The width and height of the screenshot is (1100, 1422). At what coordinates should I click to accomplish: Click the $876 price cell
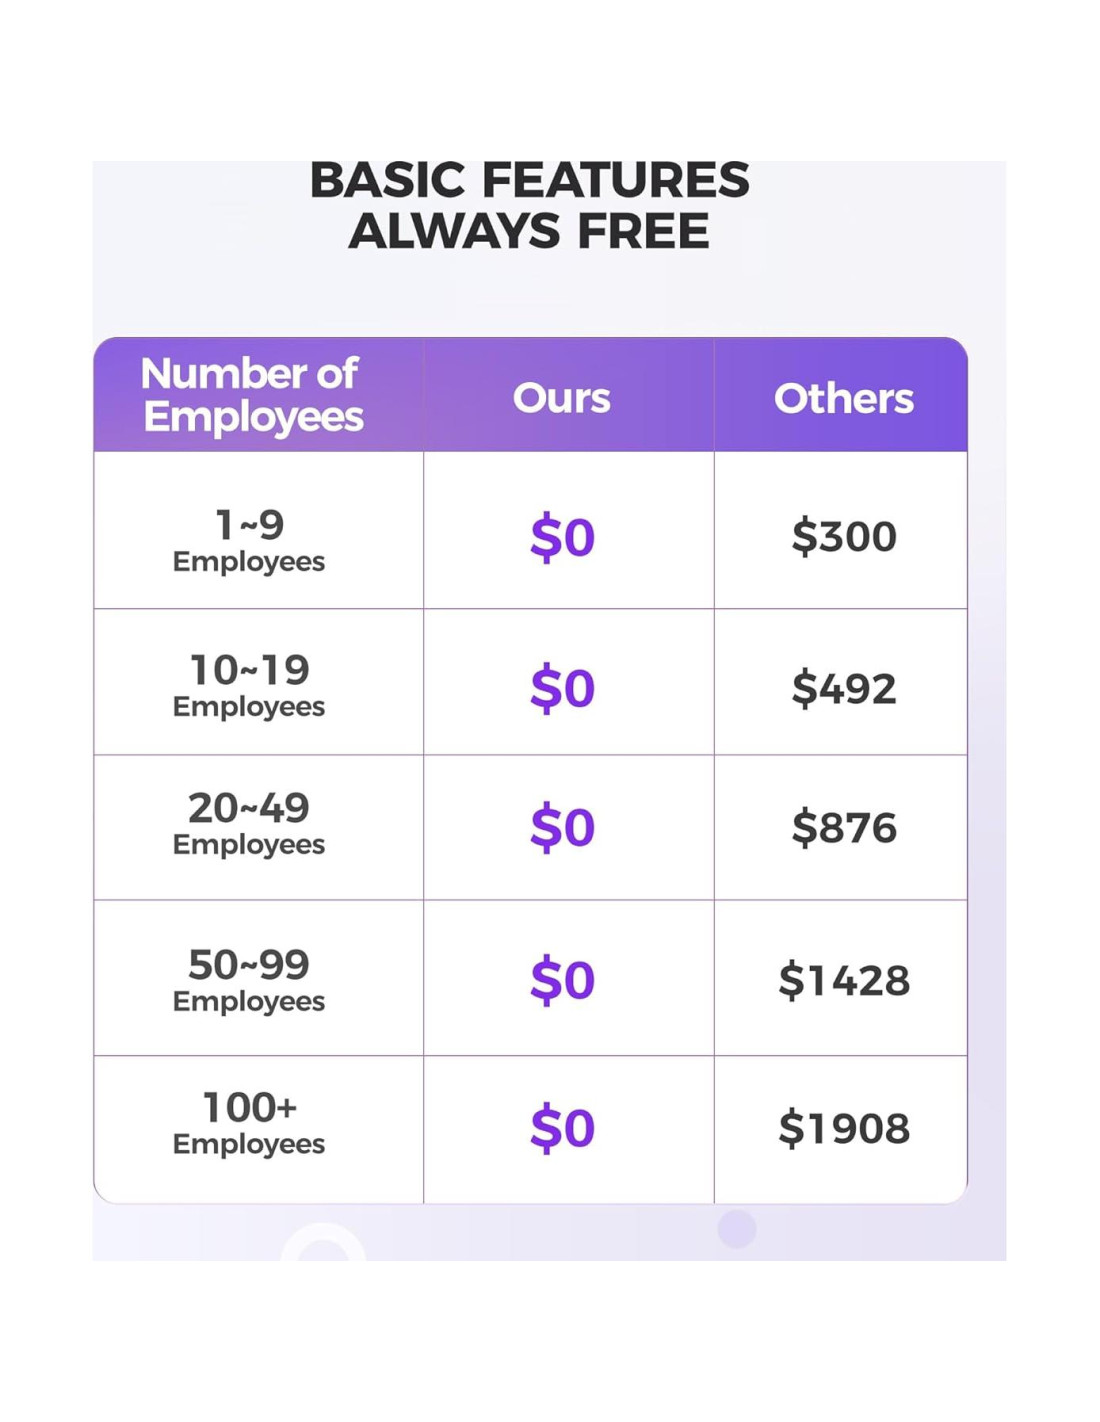point(843,827)
